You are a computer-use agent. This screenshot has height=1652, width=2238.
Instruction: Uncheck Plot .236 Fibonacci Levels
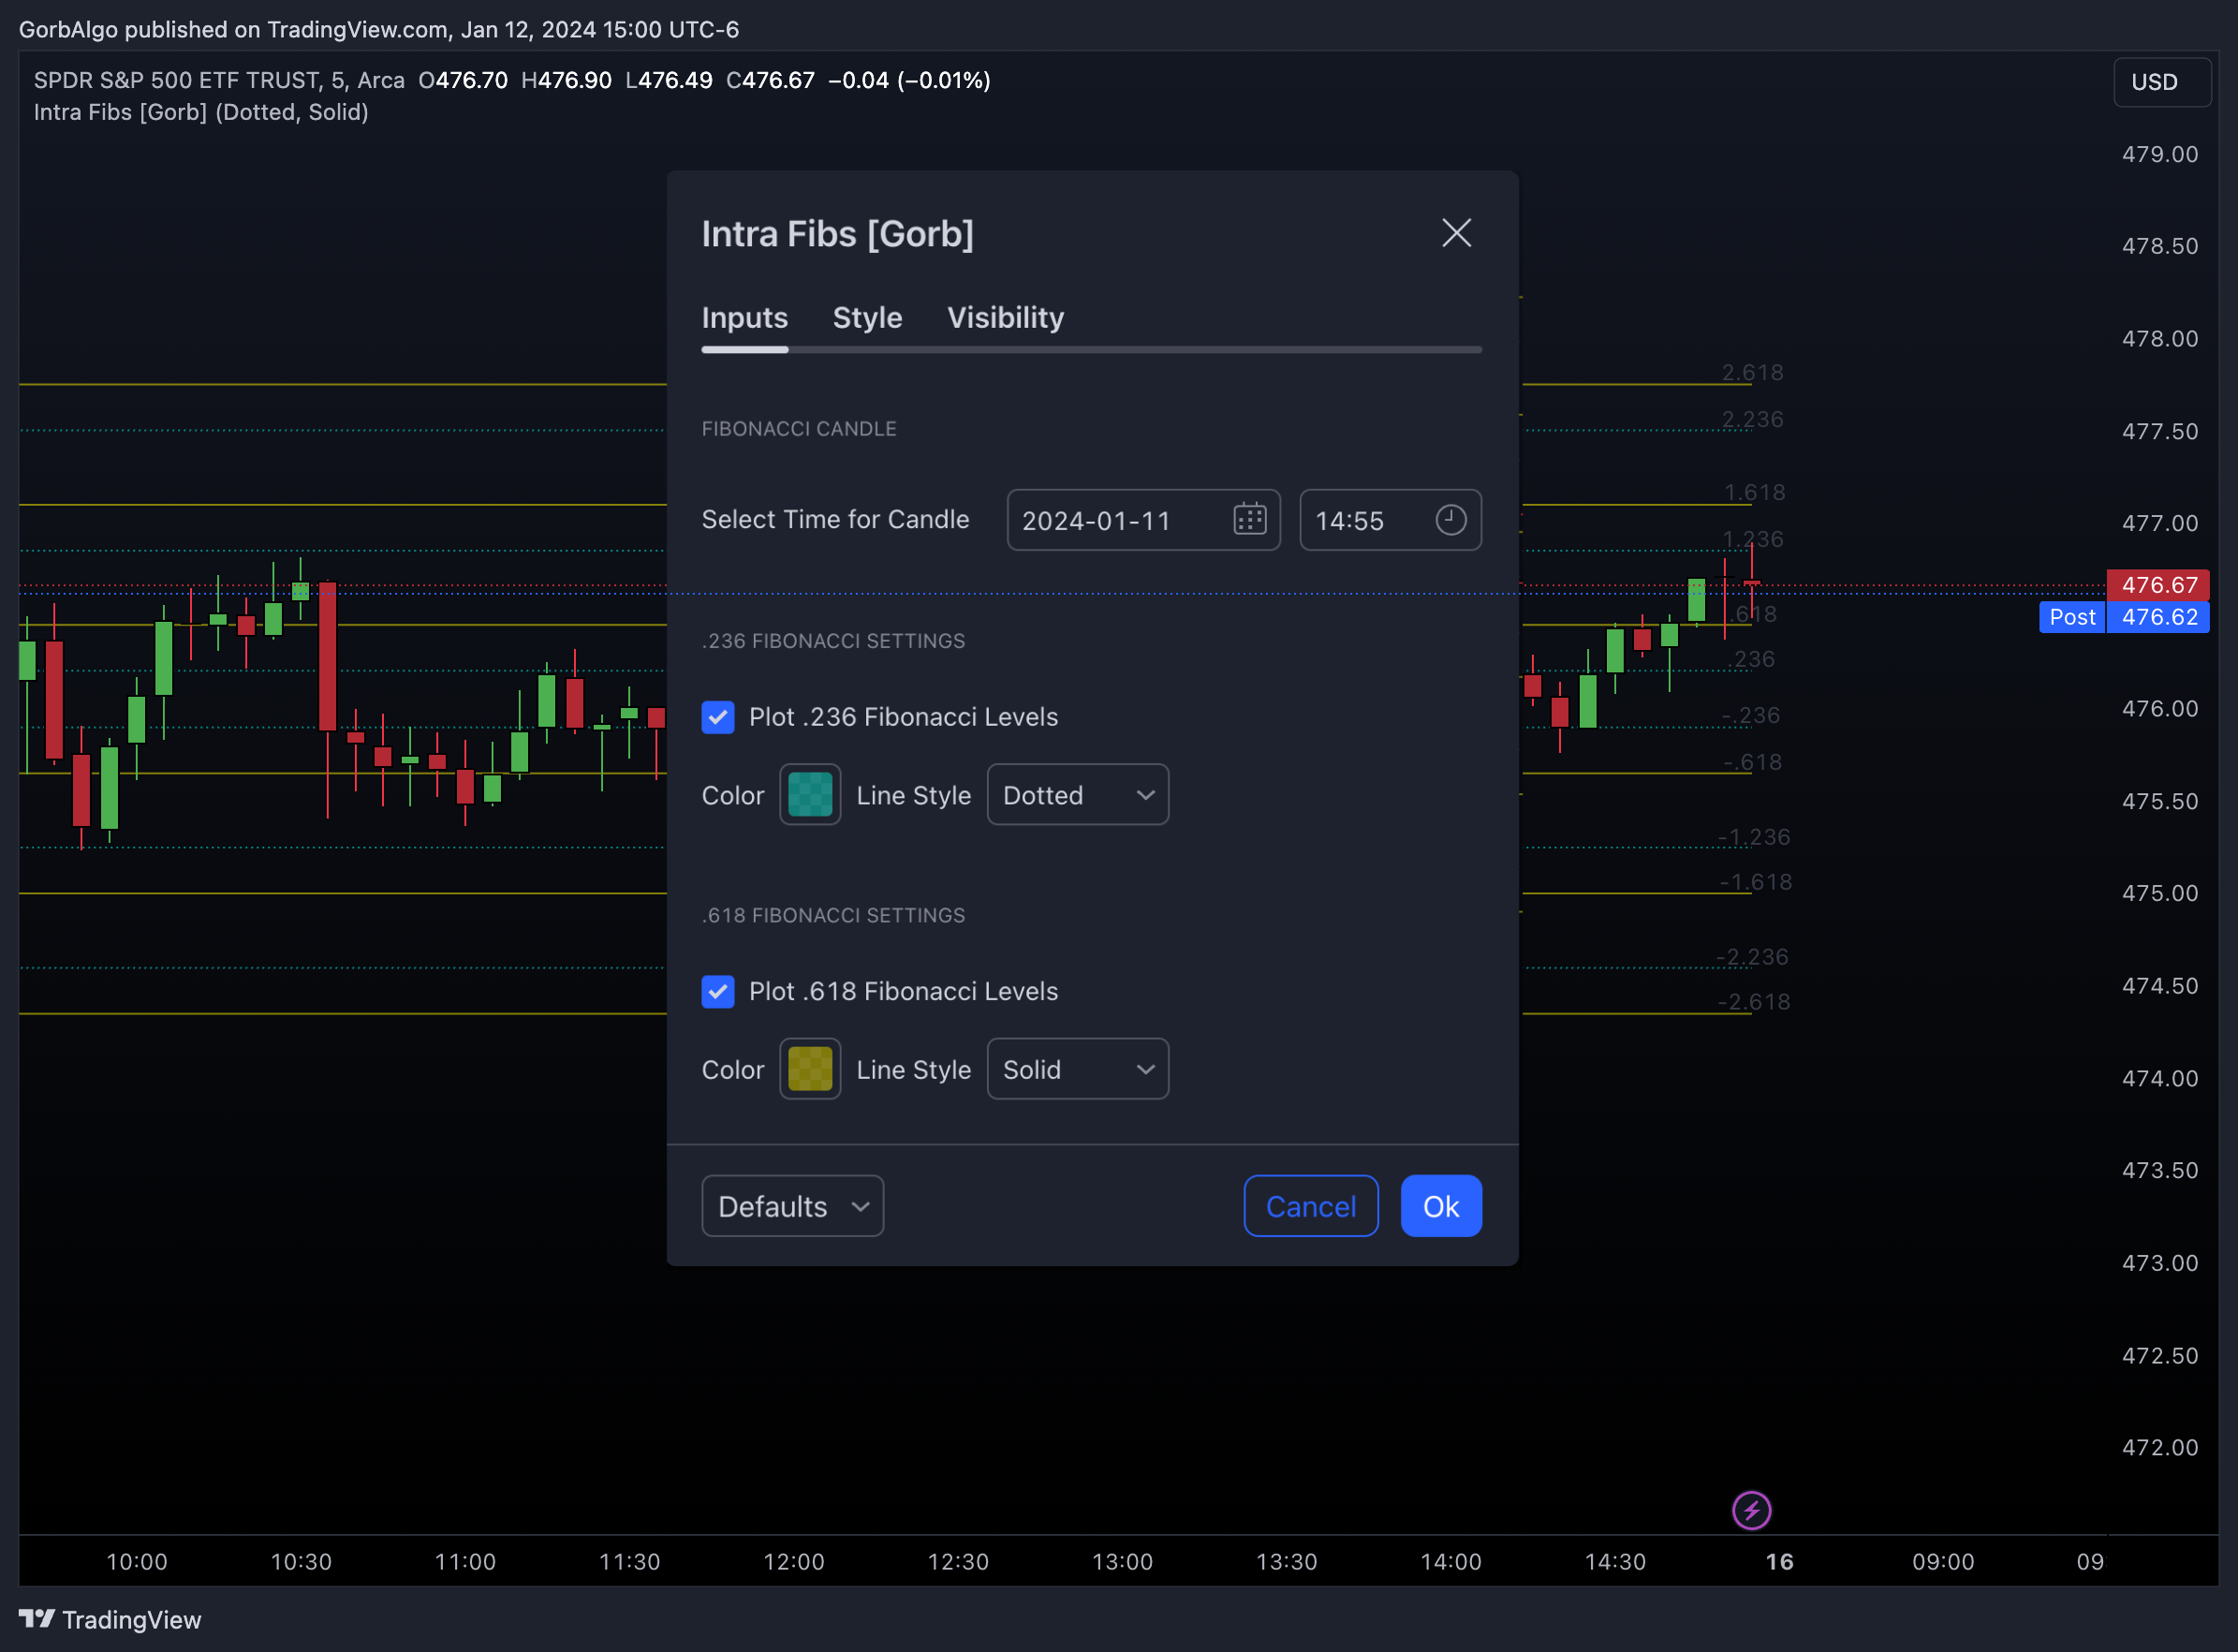coord(718,717)
